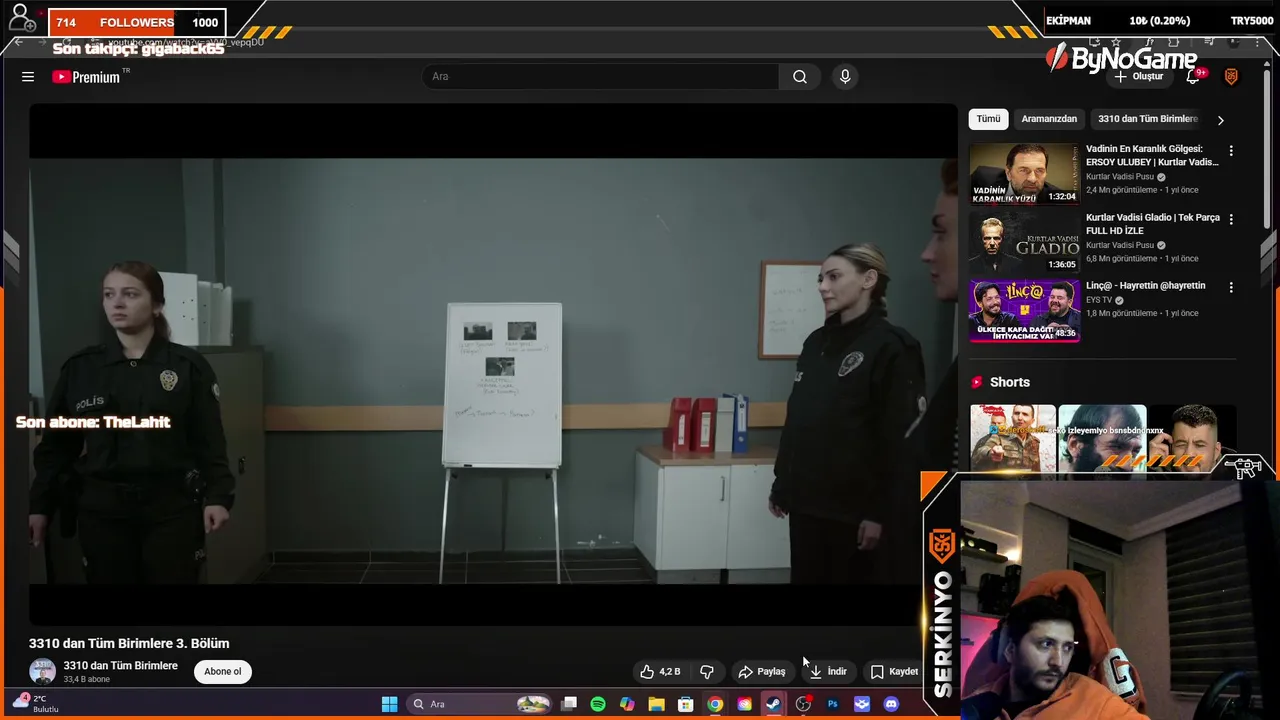Subscribe with the Abone ol button
Image resolution: width=1280 pixels, height=720 pixels.
coord(222,671)
